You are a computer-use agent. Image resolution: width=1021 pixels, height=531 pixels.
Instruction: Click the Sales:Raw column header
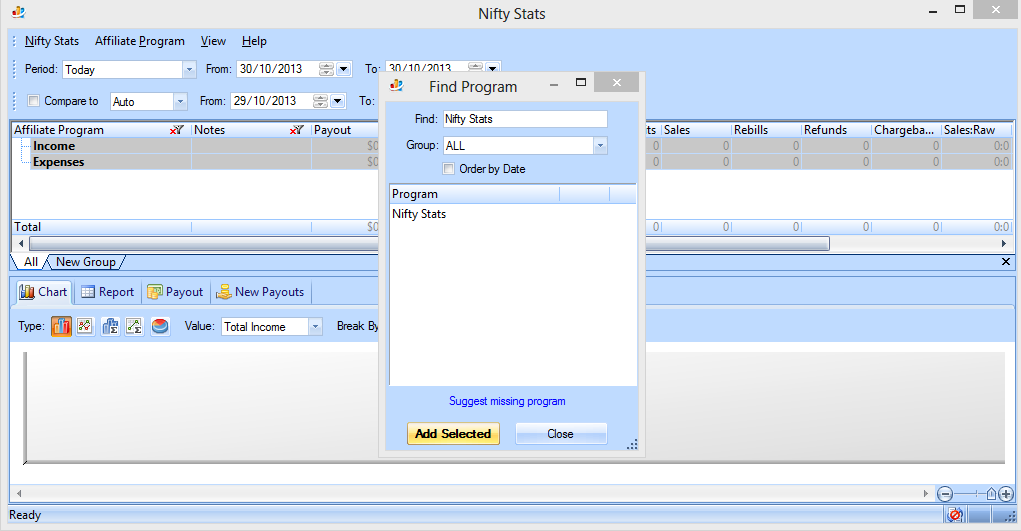(x=977, y=130)
